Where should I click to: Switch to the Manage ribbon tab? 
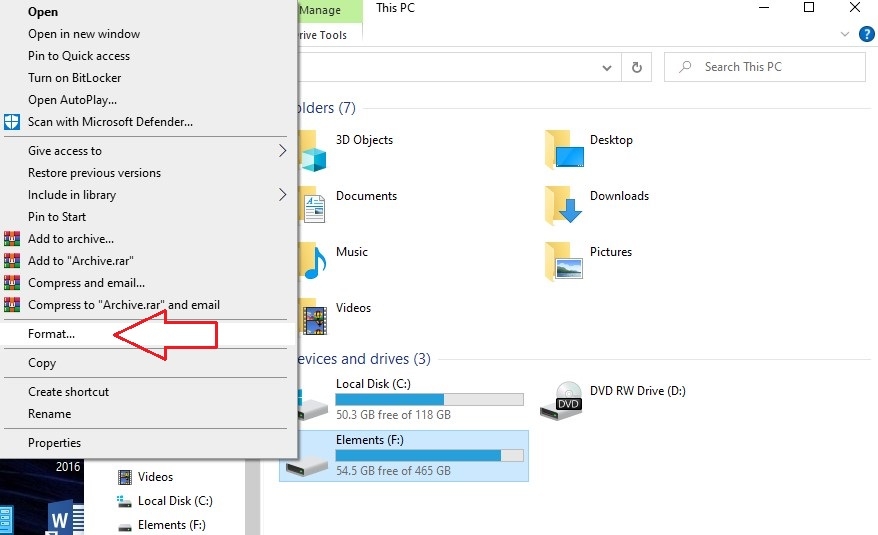coord(320,11)
